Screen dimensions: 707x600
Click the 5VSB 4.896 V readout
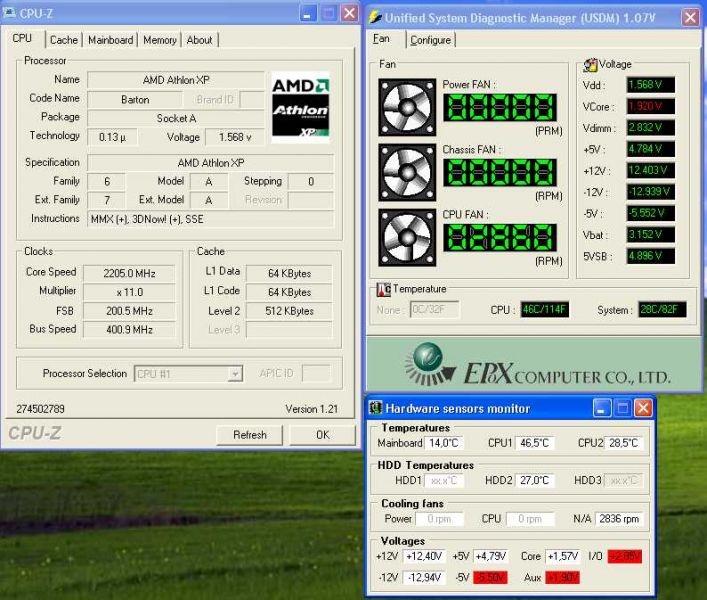coord(651,256)
